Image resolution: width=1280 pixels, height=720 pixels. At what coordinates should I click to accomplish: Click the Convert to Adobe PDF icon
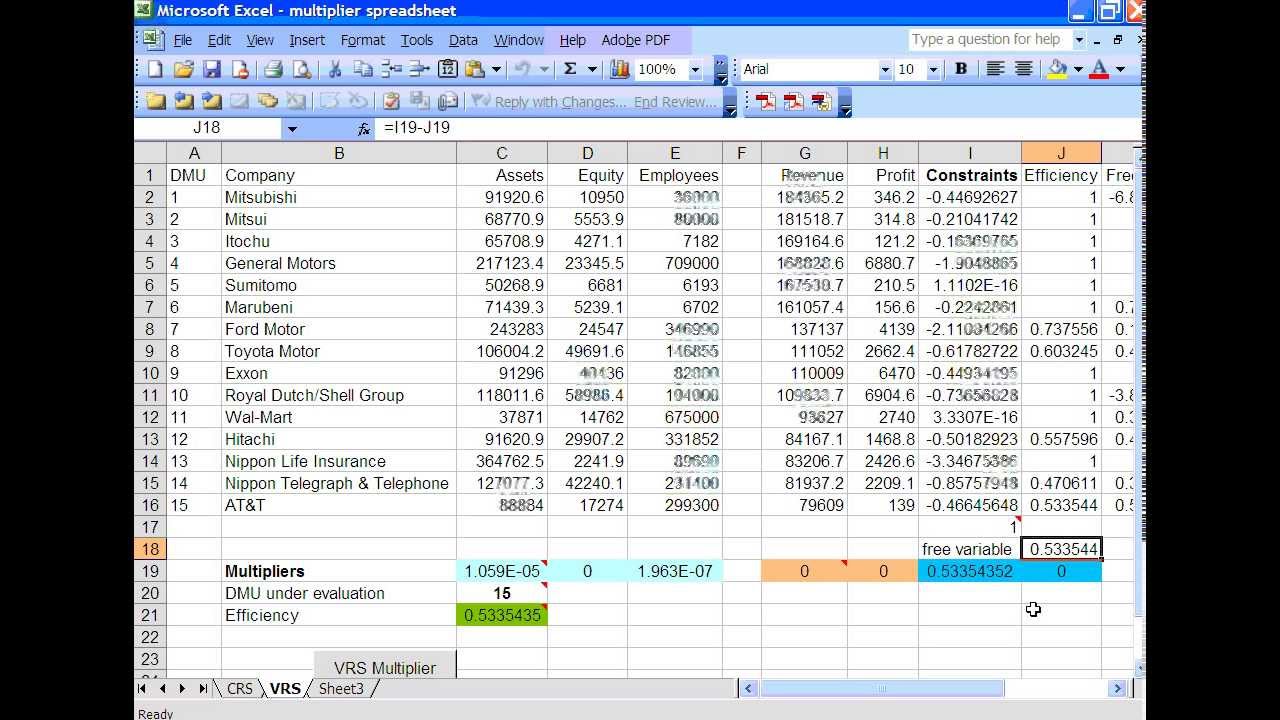766,101
